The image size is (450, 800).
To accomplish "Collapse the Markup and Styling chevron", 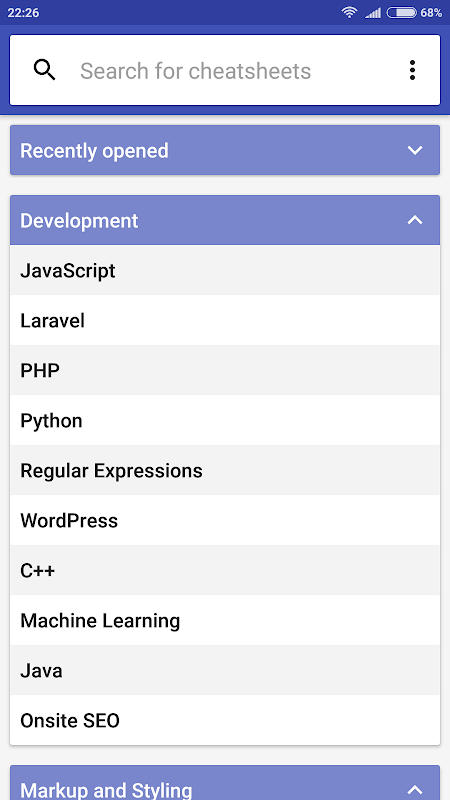I will coord(415,790).
